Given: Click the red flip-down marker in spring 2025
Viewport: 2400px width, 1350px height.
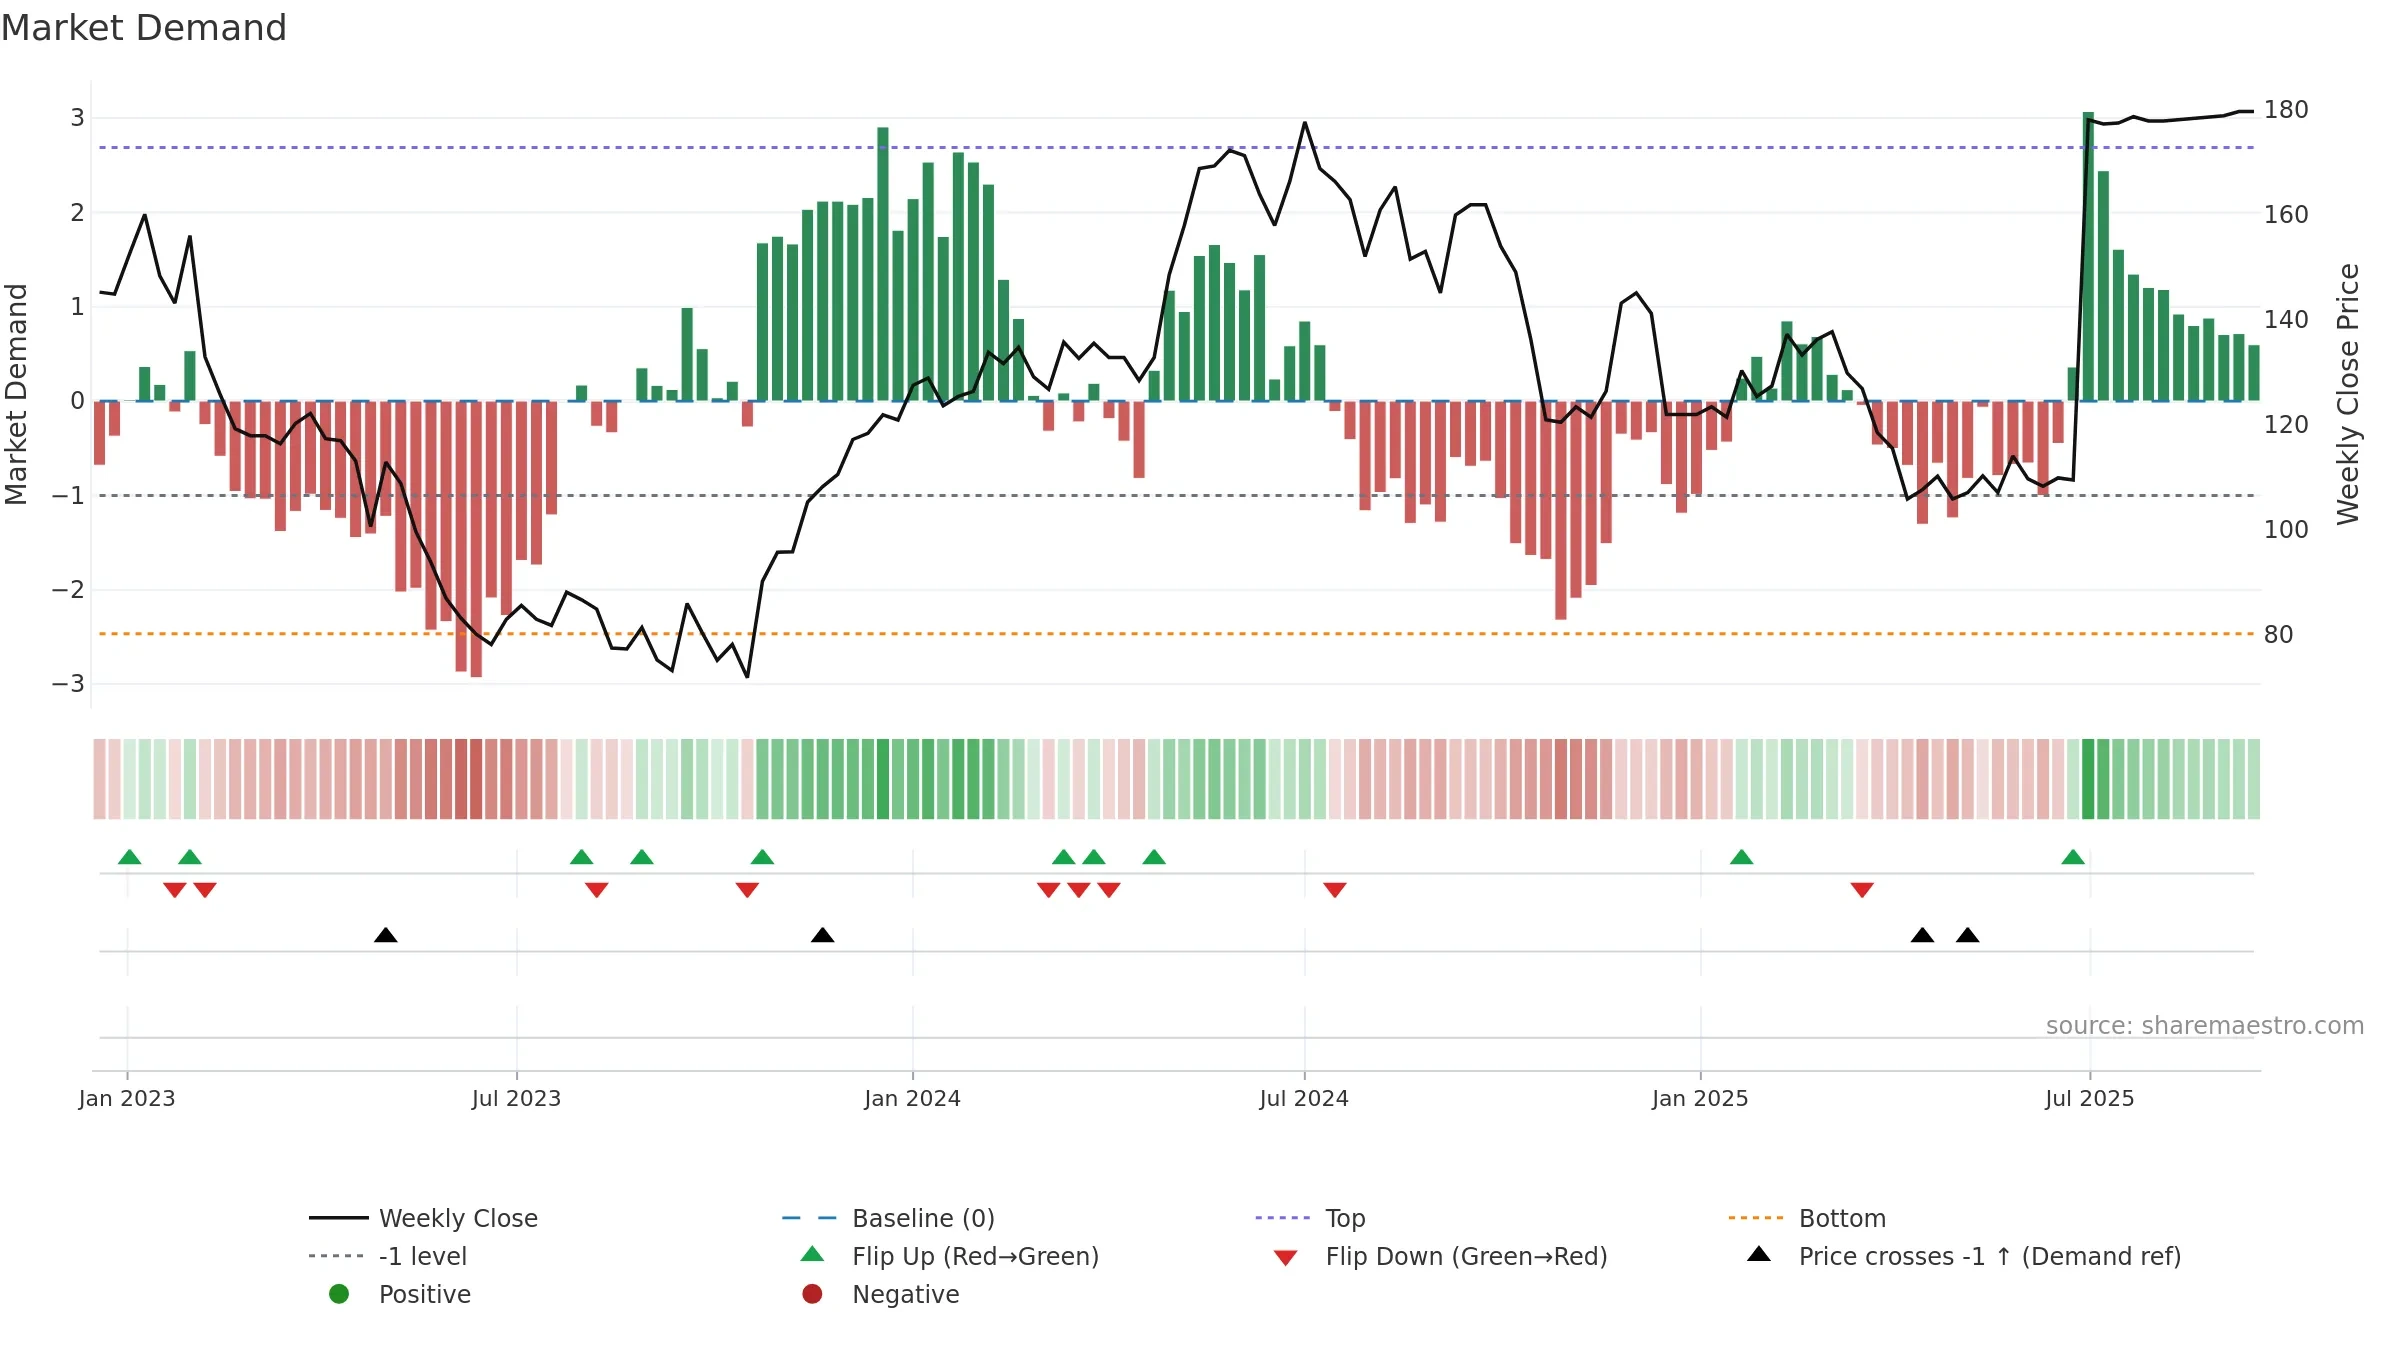Looking at the screenshot, I should click(1862, 890).
